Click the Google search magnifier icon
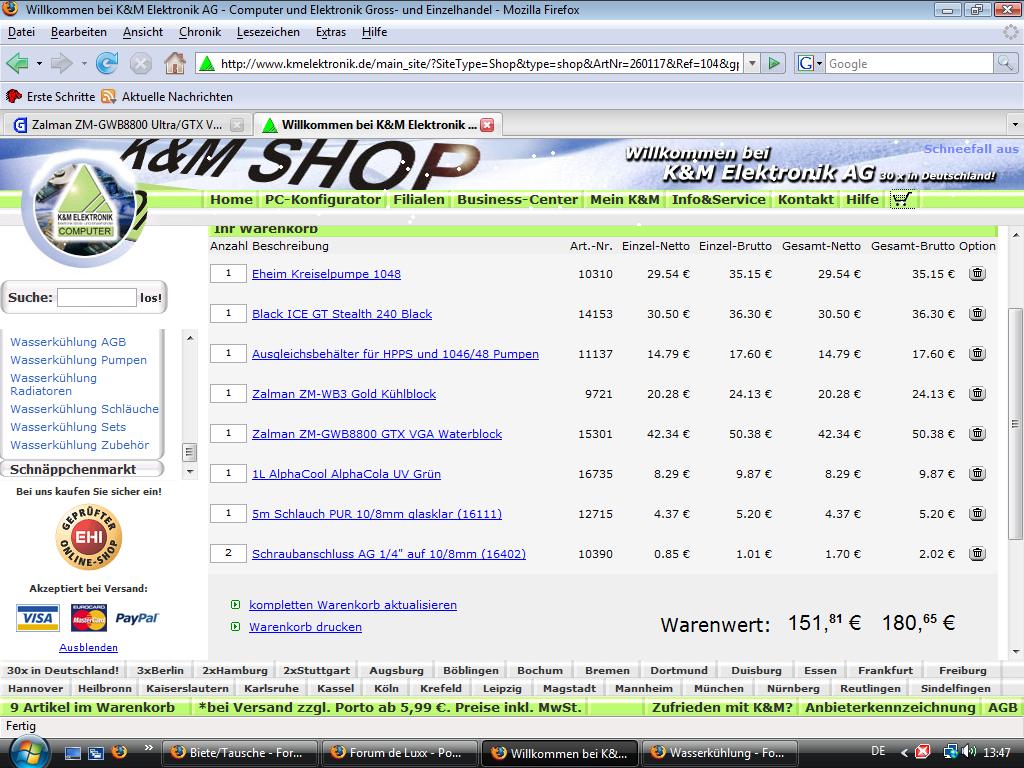 (1005, 63)
